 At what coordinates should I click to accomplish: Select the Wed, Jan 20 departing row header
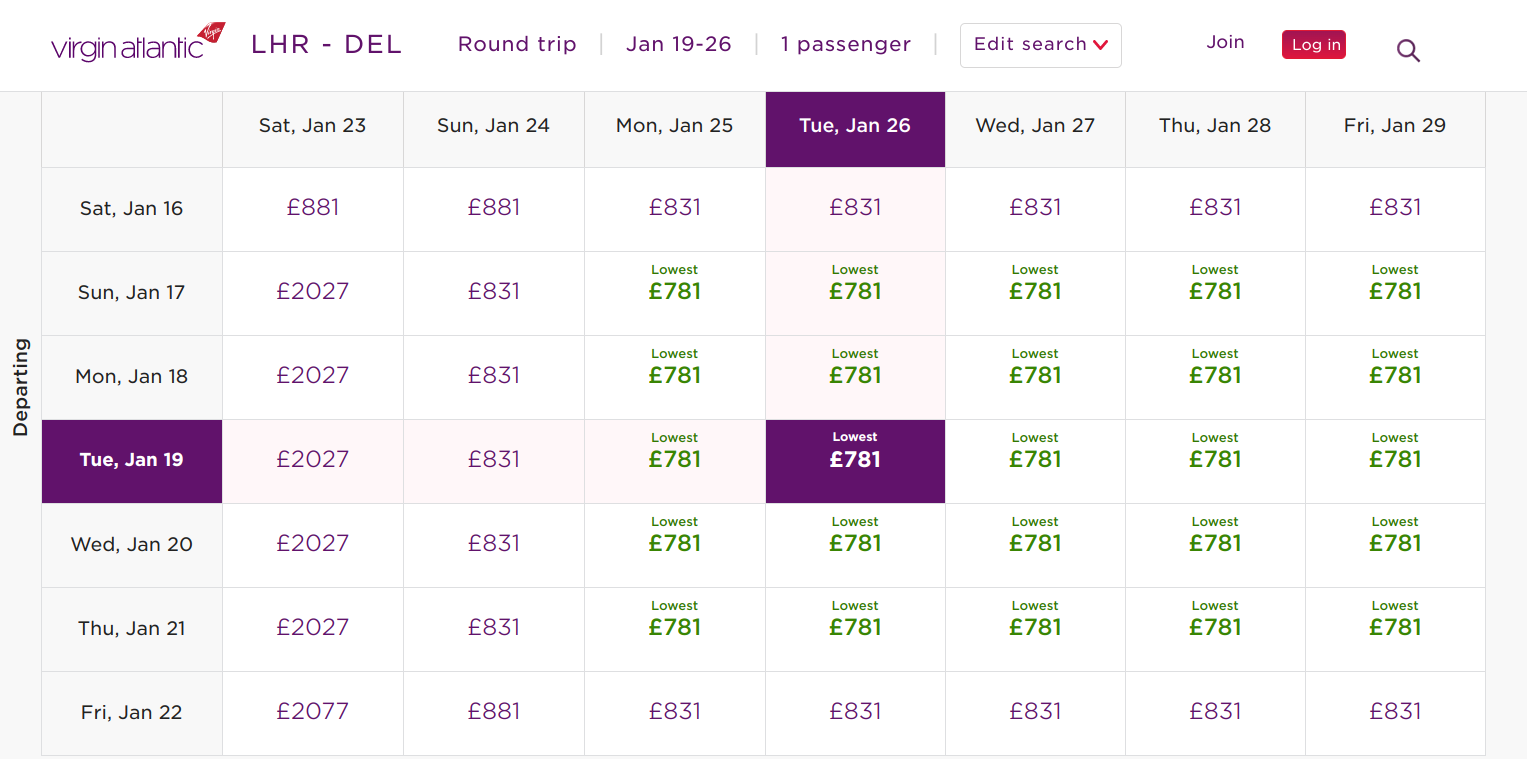click(x=132, y=545)
